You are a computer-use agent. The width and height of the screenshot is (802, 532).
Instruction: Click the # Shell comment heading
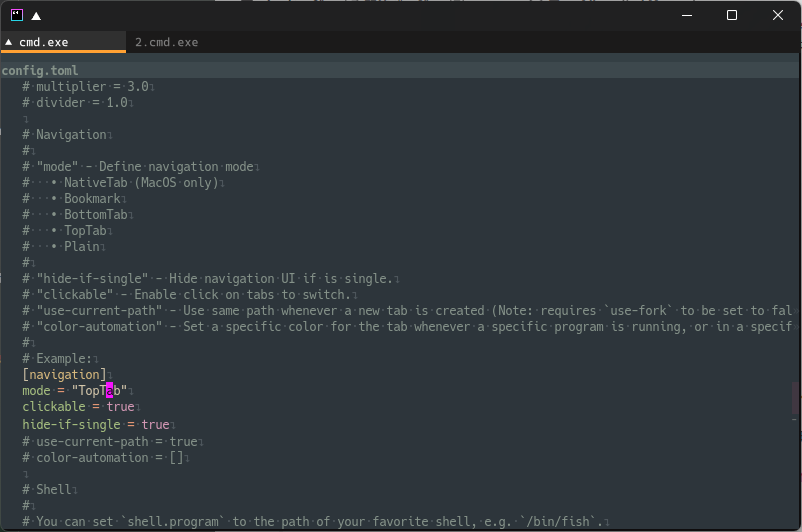(x=47, y=490)
